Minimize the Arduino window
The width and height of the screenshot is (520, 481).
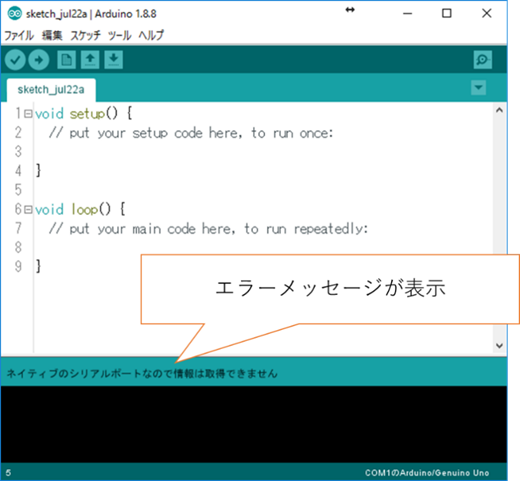click(407, 14)
